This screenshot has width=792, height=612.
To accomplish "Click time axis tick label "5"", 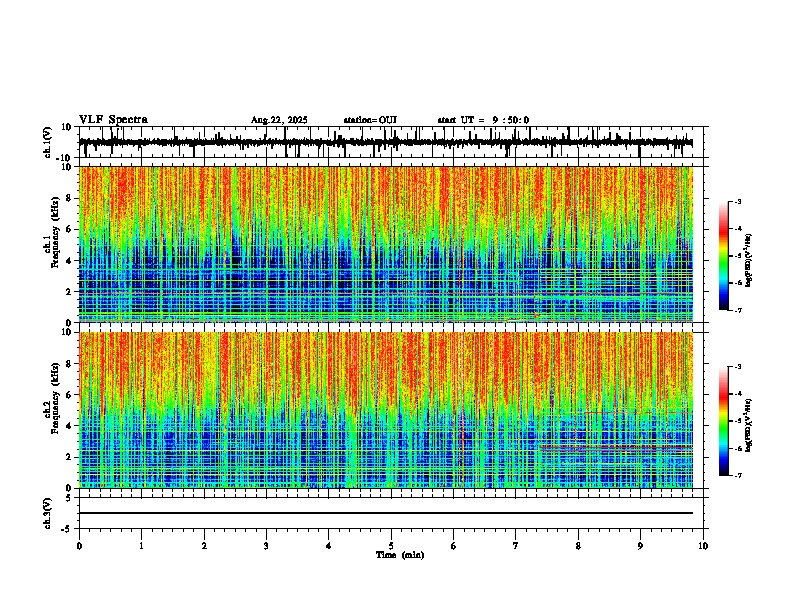I will (391, 545).
